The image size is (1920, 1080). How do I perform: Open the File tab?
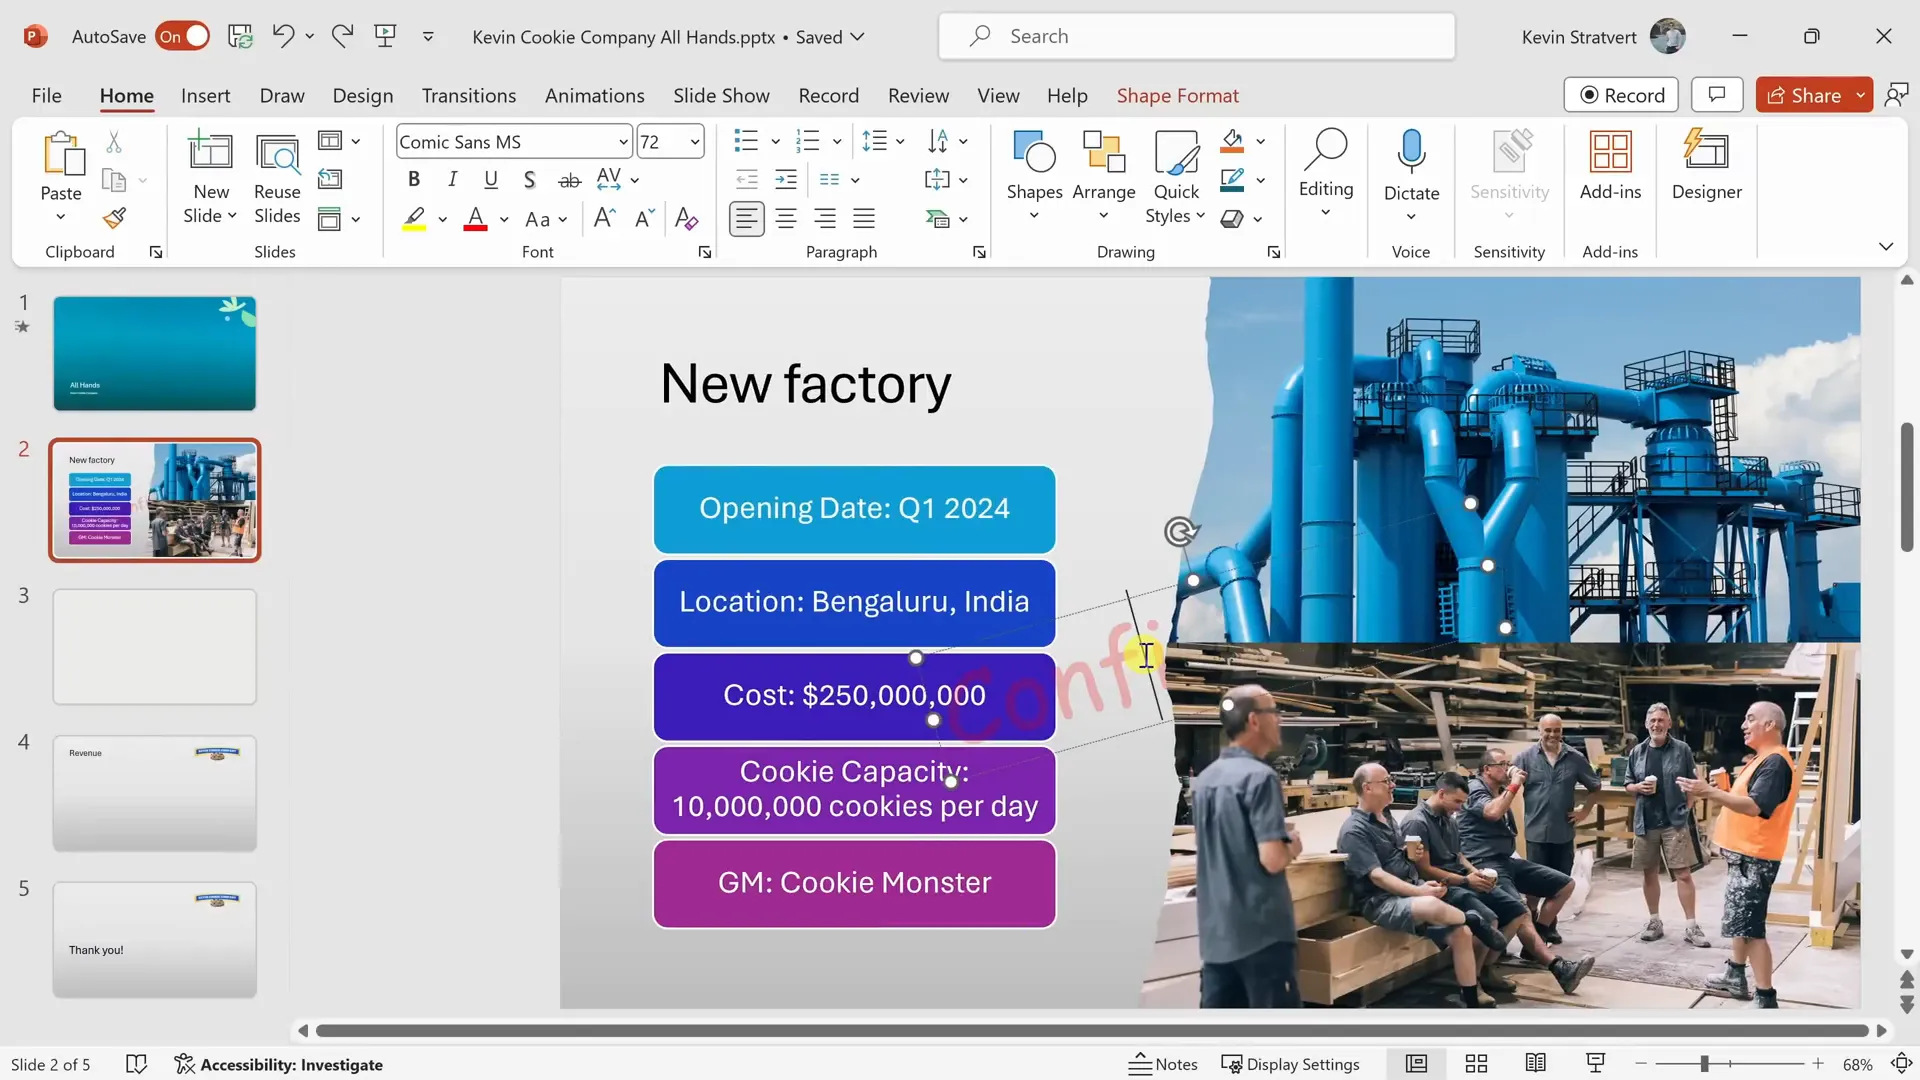pos(46,95)
